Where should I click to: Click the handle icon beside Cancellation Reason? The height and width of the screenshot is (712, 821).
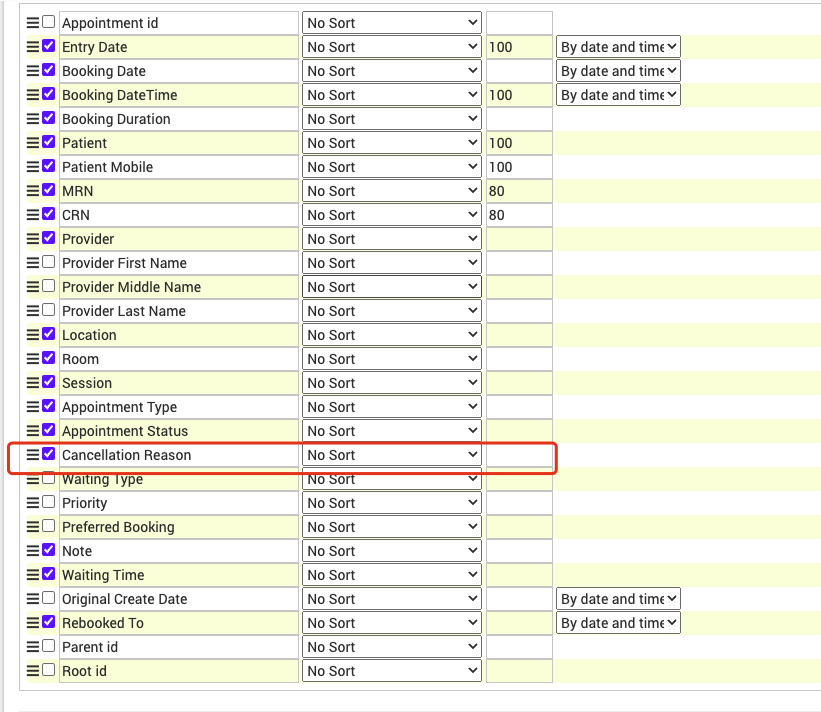click(33, 455)
